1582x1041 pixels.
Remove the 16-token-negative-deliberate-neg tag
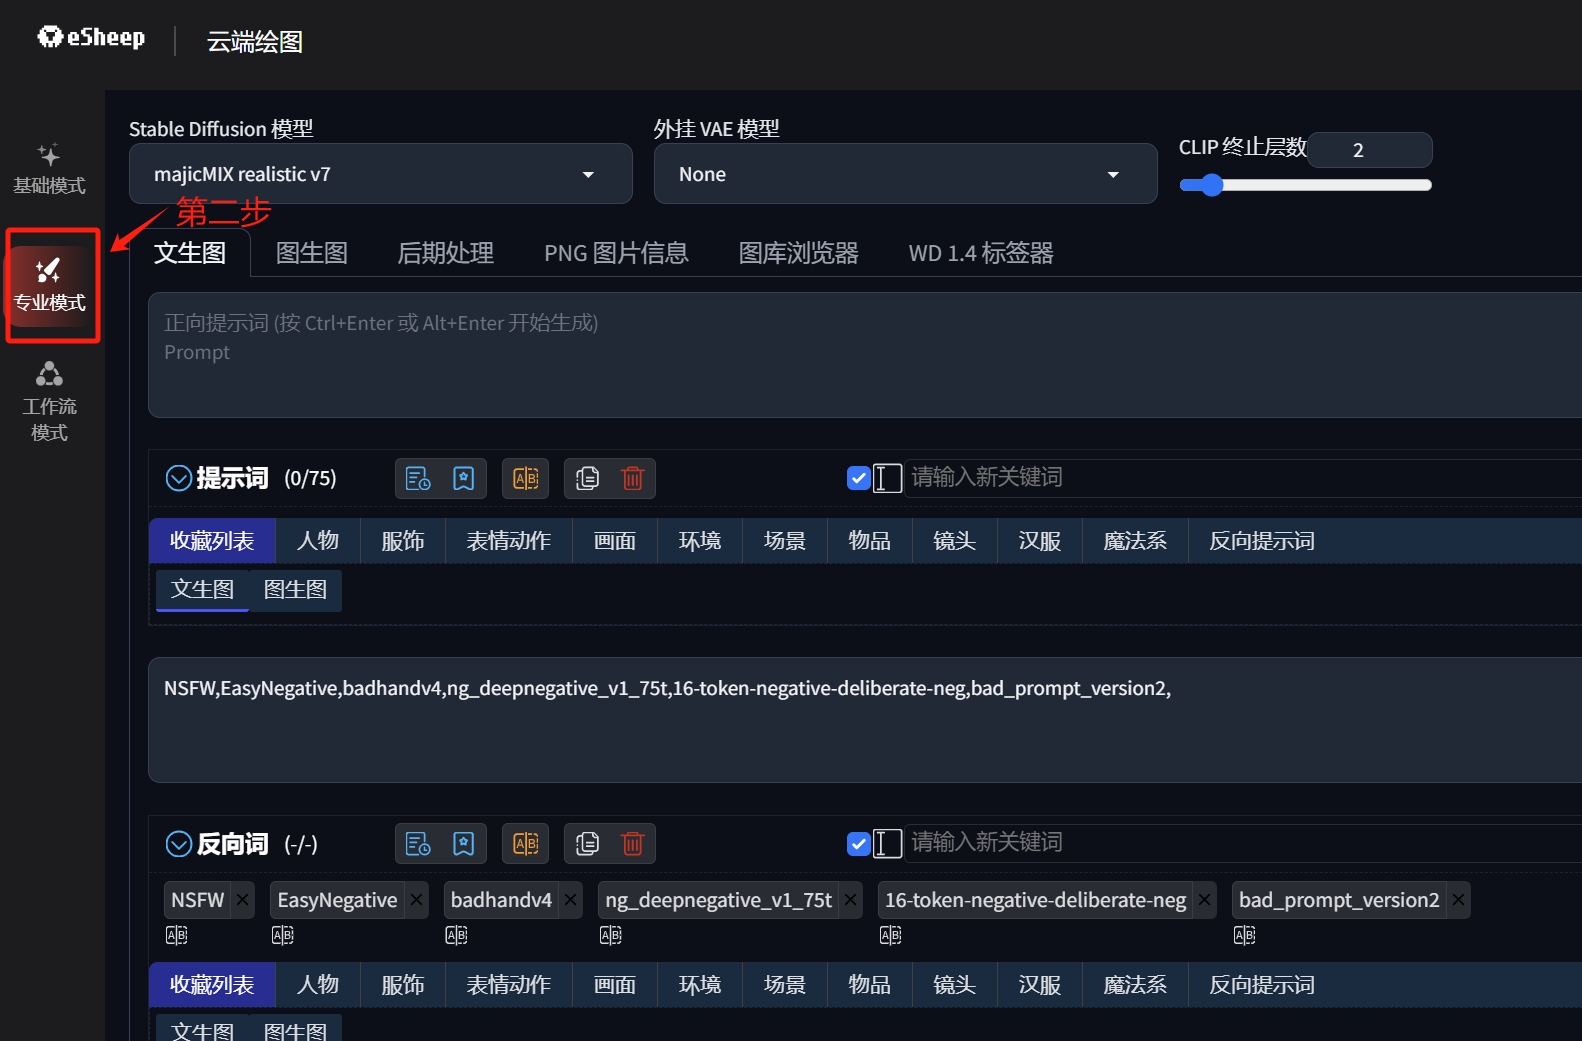click(x=1204, y=900)
